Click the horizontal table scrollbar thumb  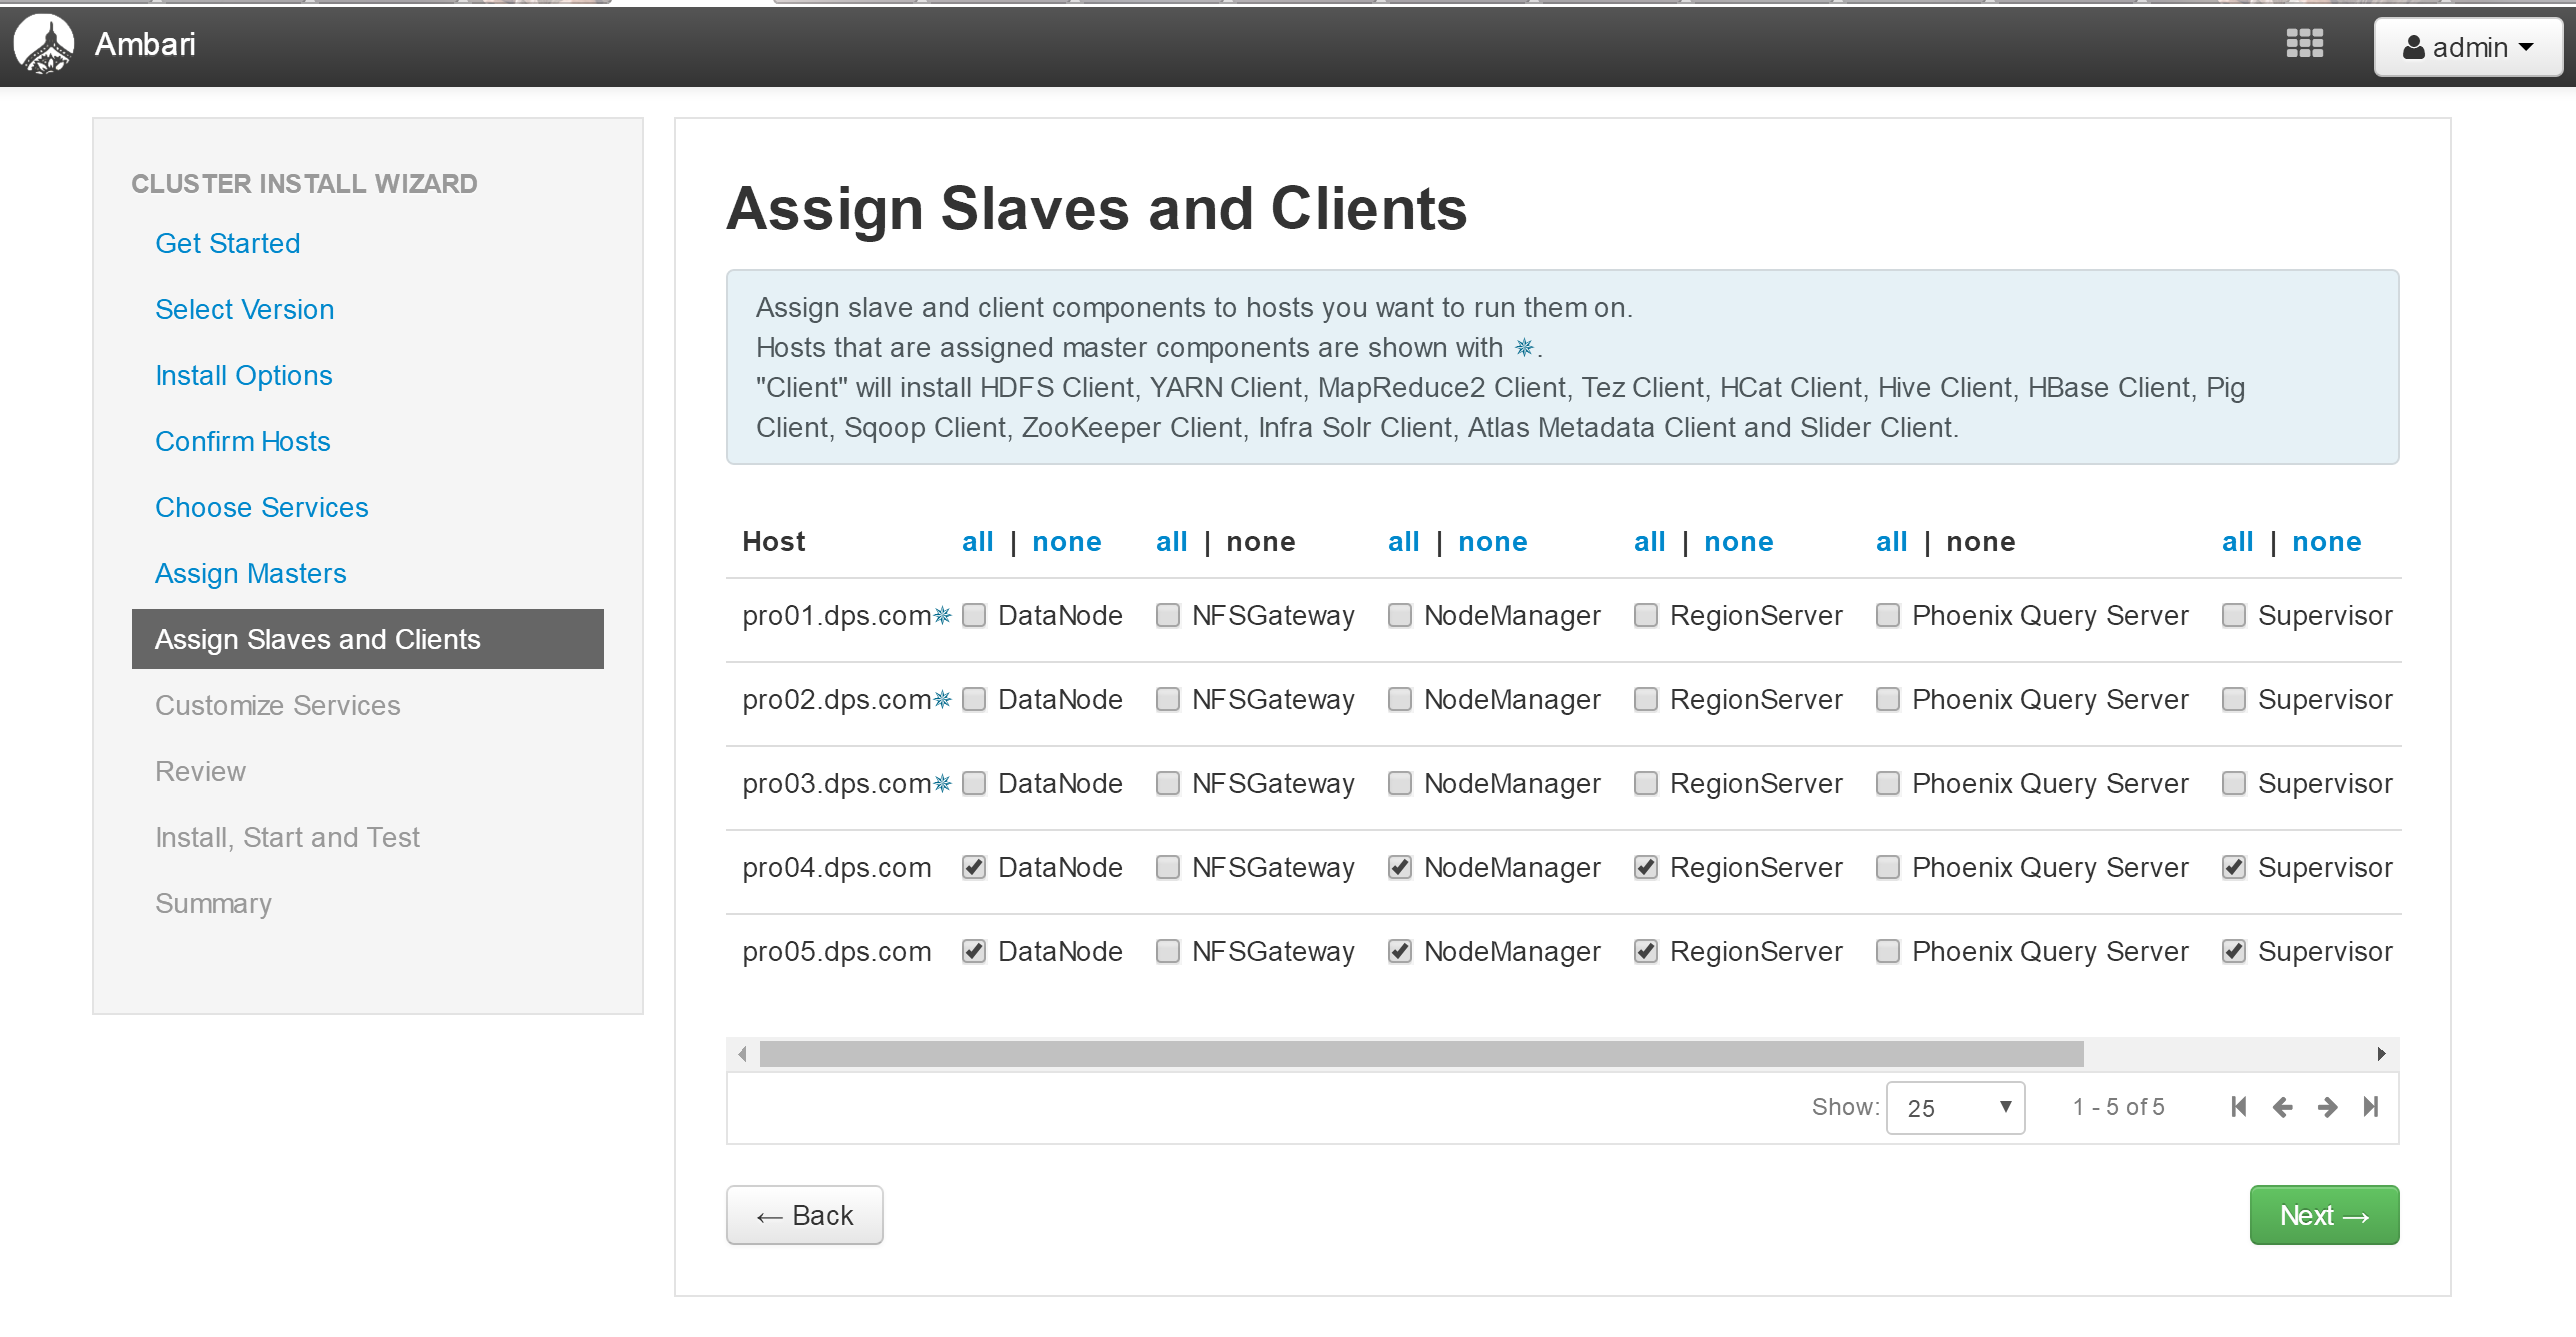pos(1421,1054)
